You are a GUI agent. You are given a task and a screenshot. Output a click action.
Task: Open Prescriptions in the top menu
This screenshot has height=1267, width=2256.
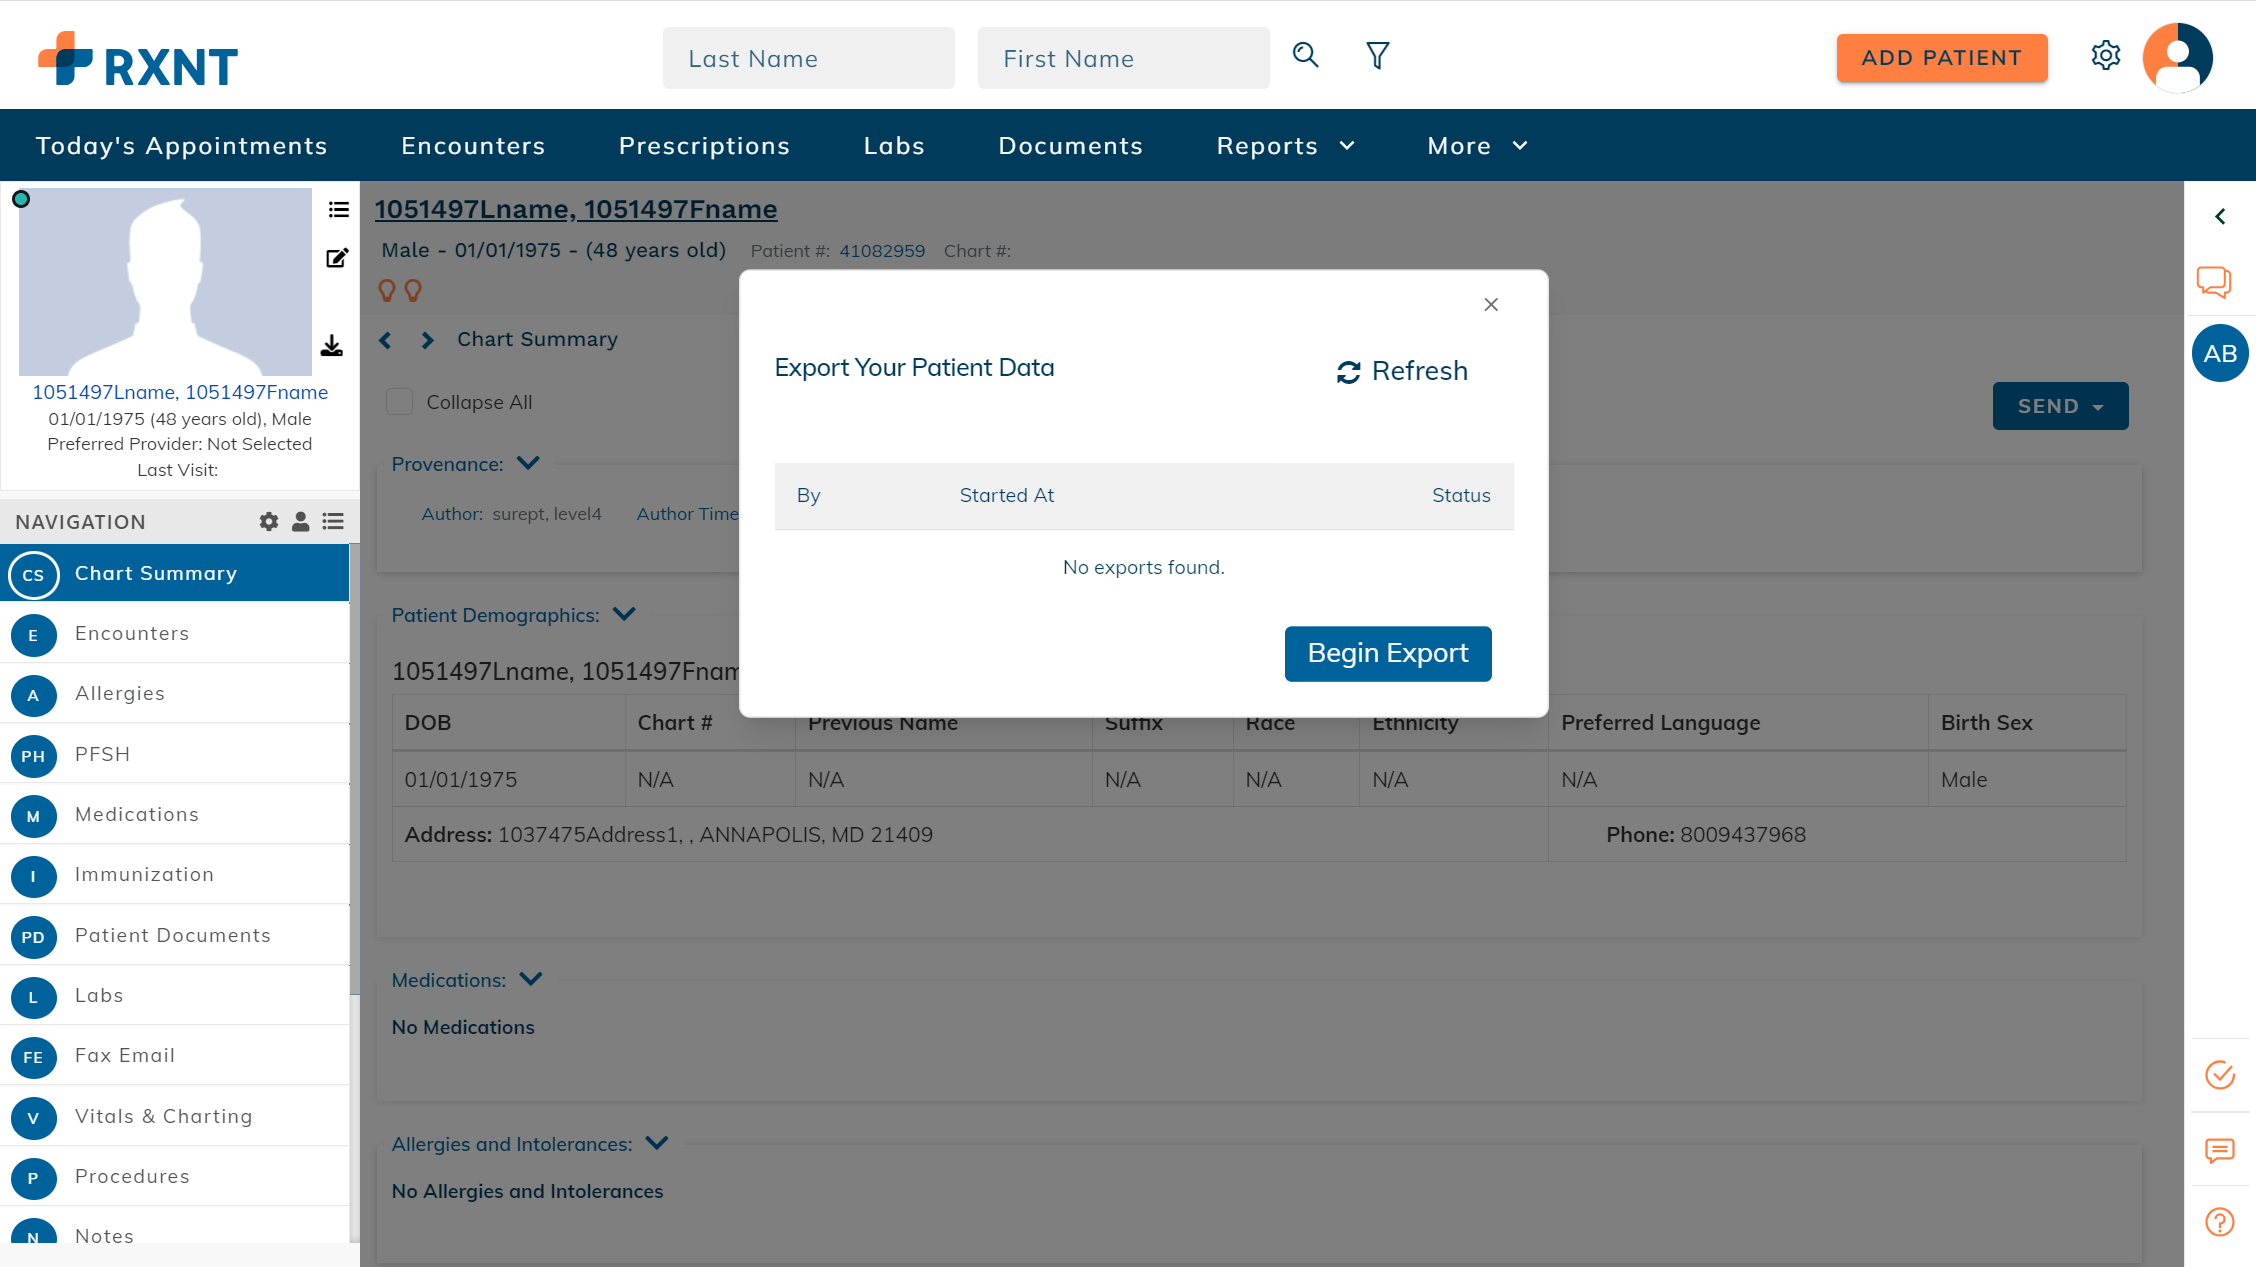click(x=704, y=146)
